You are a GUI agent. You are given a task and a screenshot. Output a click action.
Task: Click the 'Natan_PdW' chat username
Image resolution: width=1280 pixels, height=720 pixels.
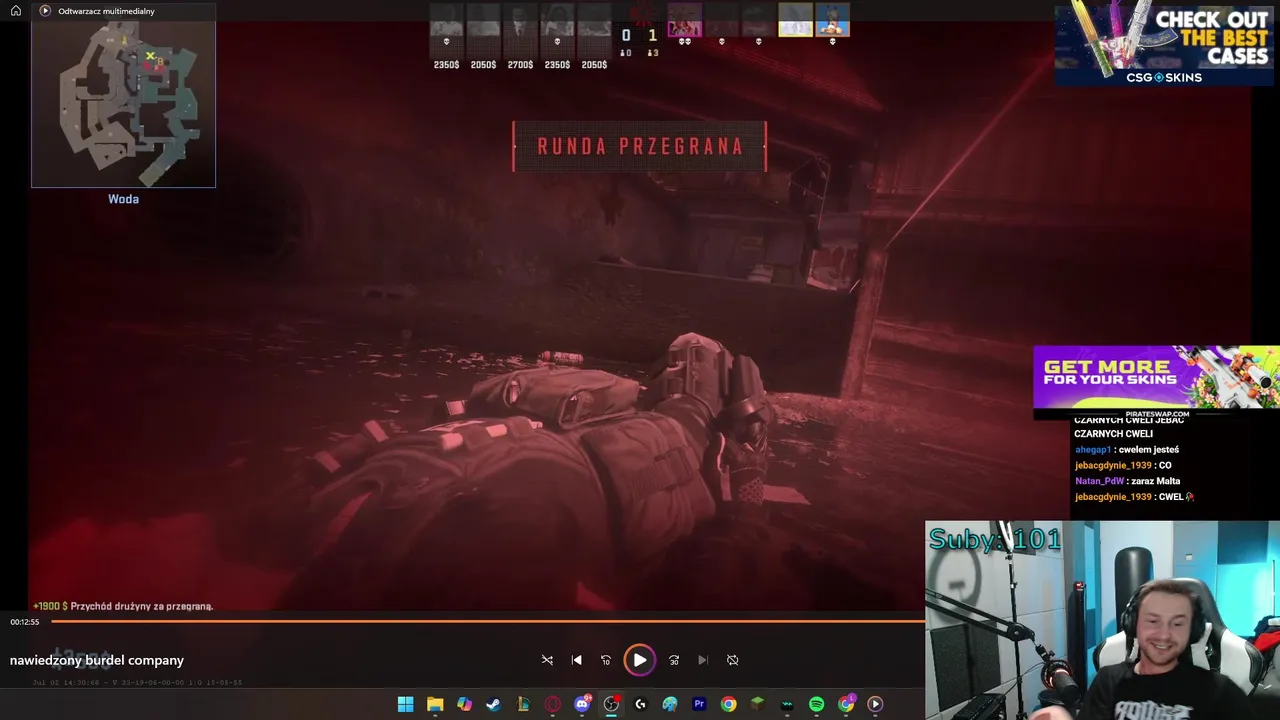click(1099, 481)
